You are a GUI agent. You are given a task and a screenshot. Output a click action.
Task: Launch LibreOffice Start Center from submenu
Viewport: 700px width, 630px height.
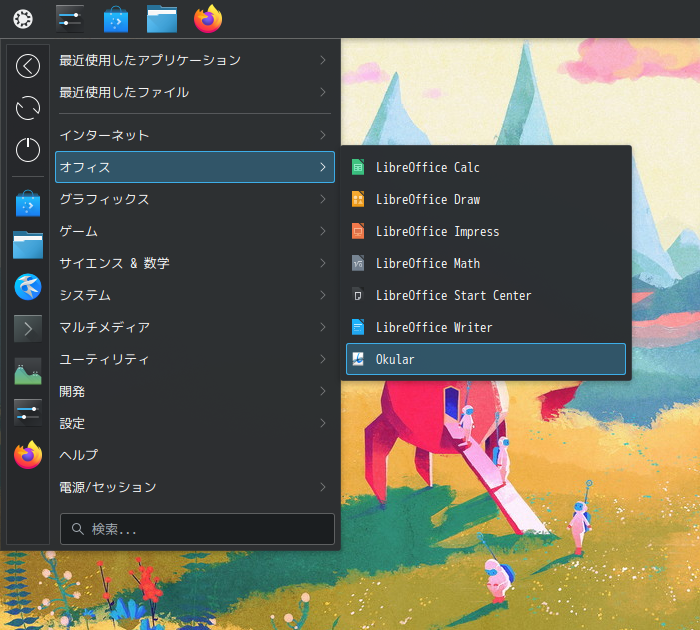click(x=486, y=295)
